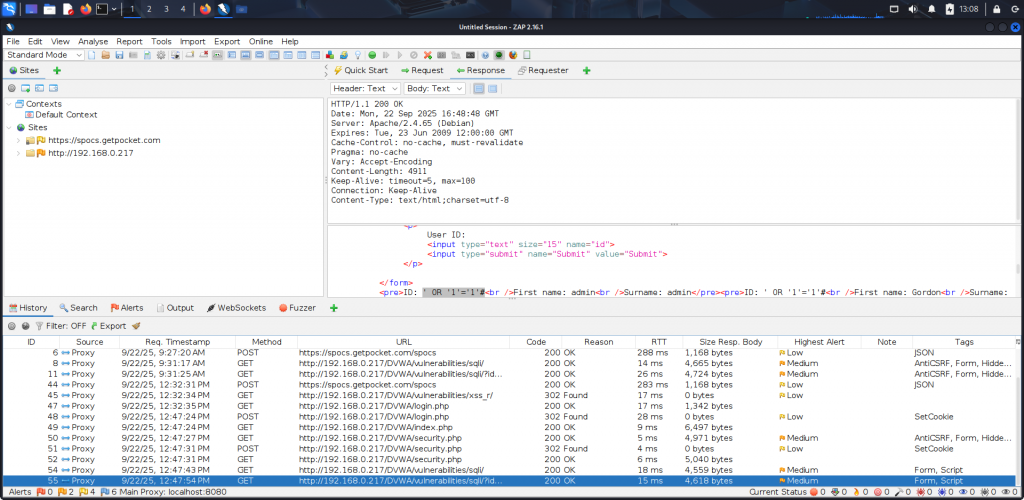Click the red X break-points icon in toolbar
The image size is (1024, 500).
428,55
